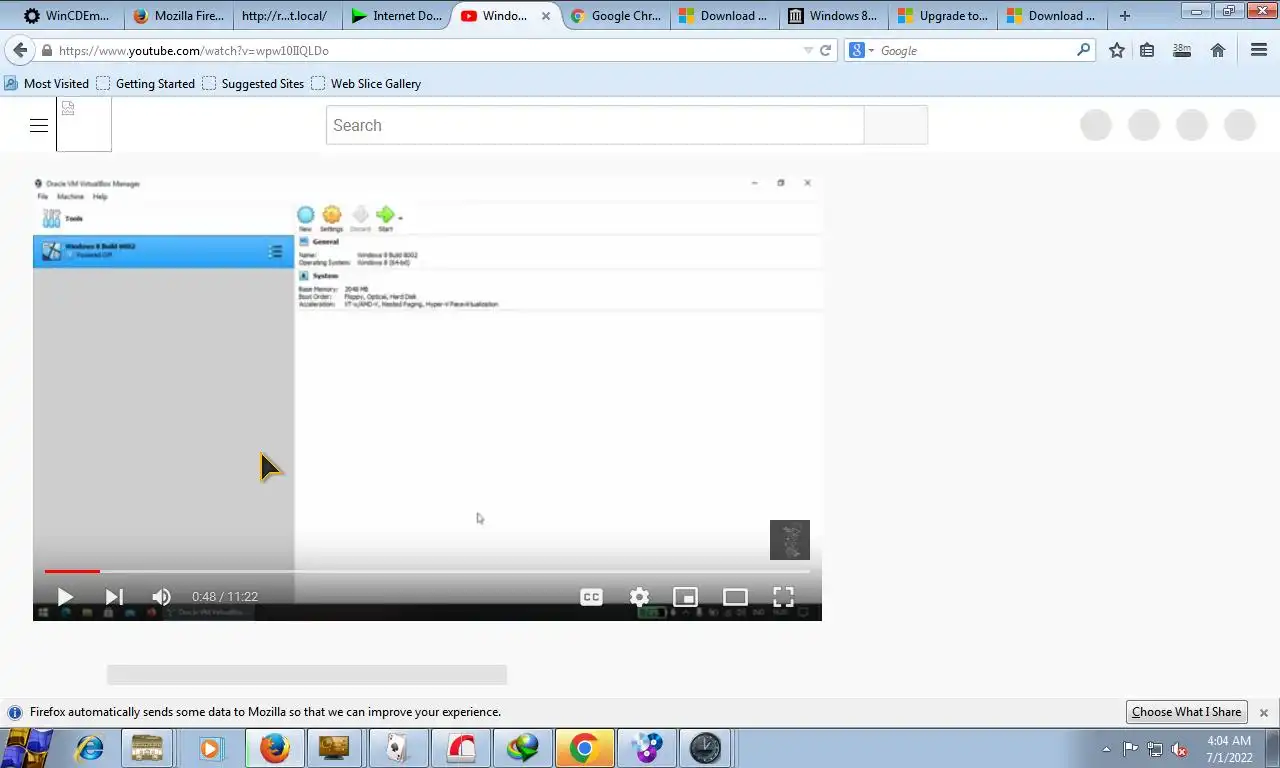The height and width of the screenshot is (768, 1280).
Task: Show hidden system tray icons
Action: pyautogui.click(x=1106, y=749)
